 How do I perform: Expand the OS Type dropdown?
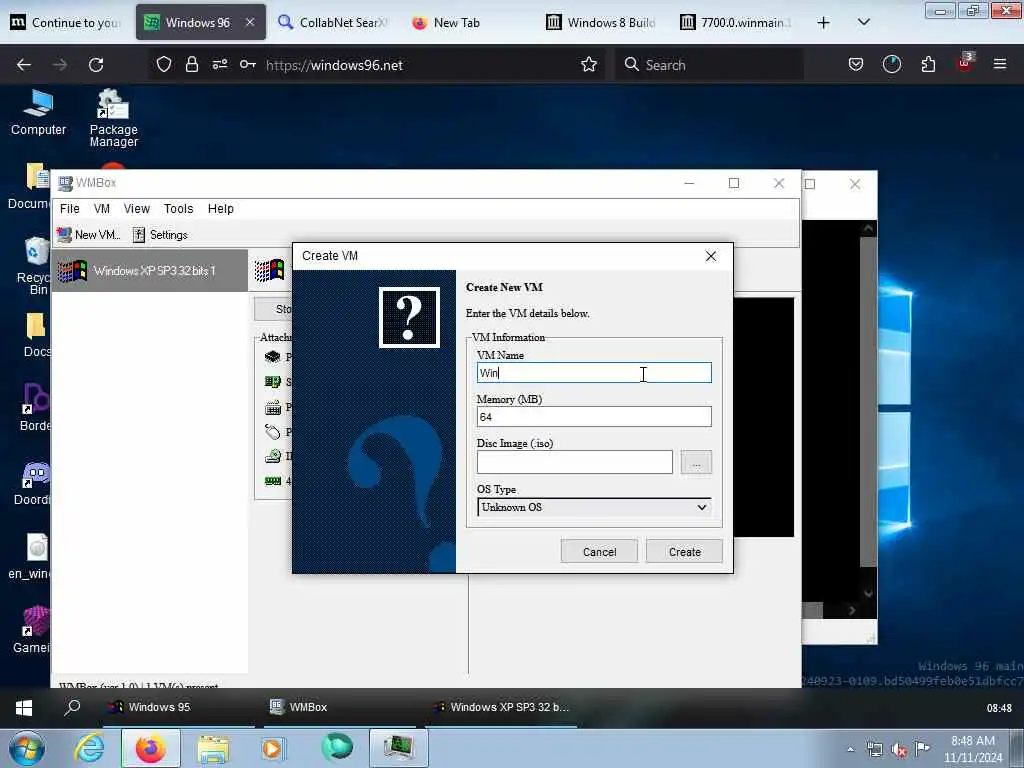coord(594,507)
